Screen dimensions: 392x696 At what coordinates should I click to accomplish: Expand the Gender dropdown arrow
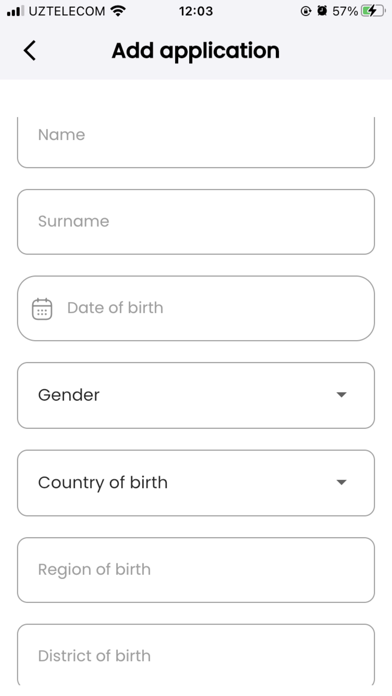click(341, 395)
